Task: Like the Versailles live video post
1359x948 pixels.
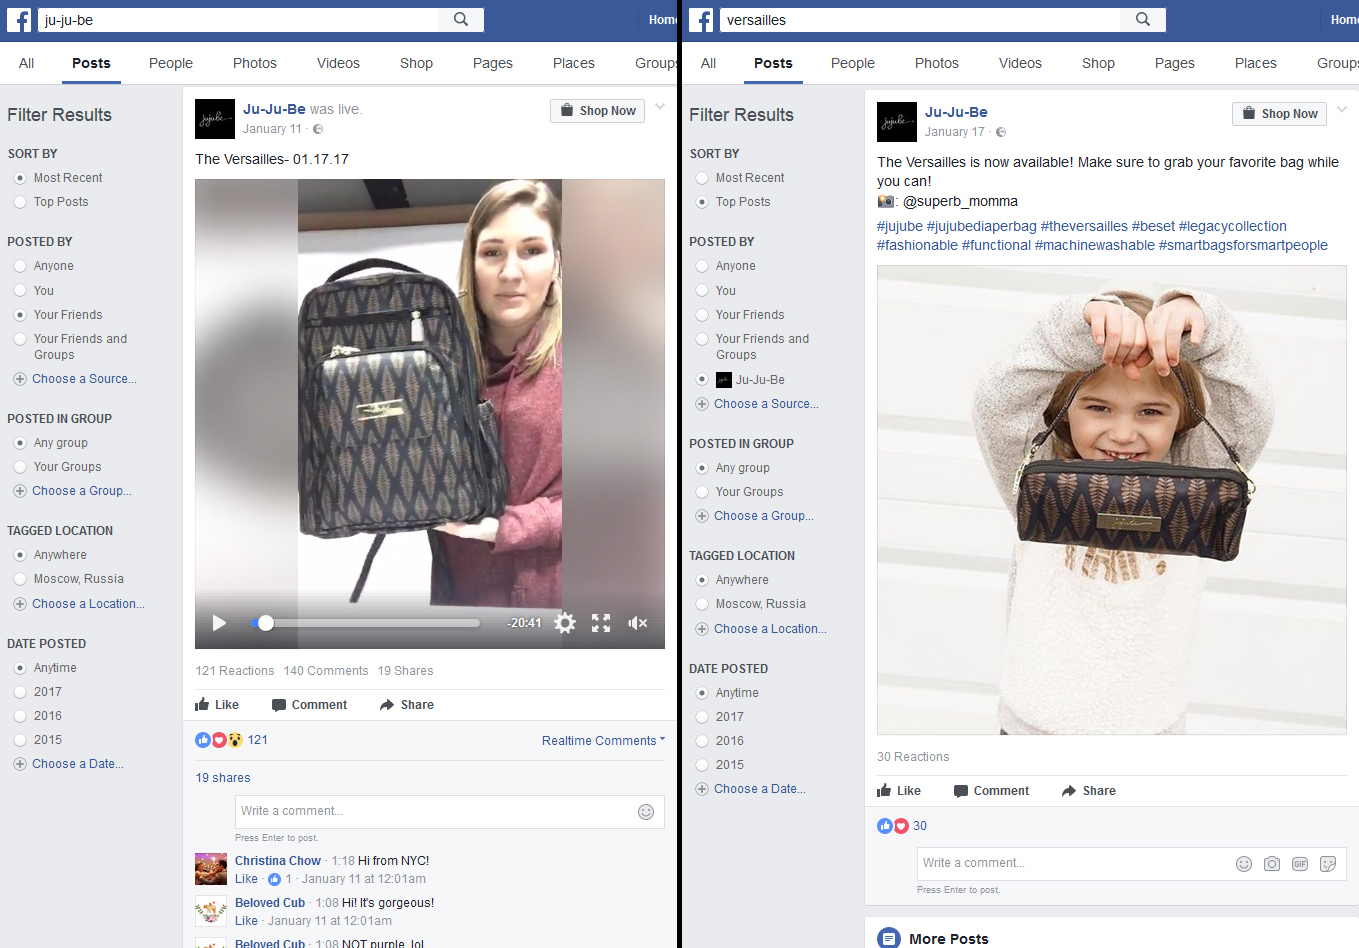Action: coord(217,705)
